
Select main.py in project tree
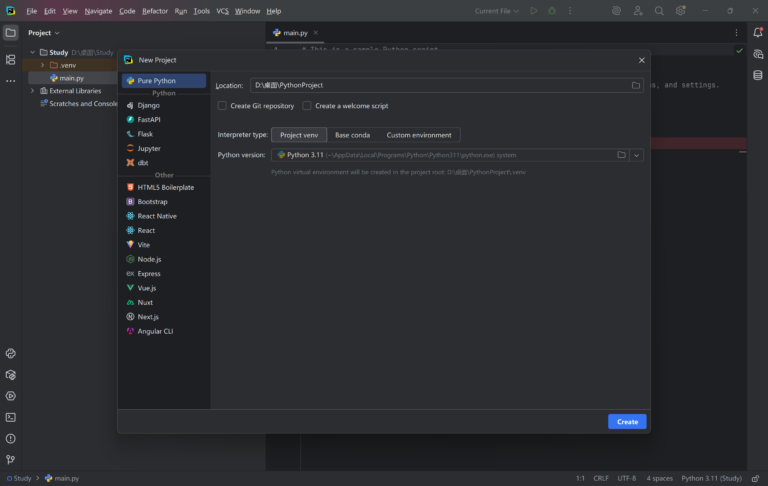coord(72,78)
